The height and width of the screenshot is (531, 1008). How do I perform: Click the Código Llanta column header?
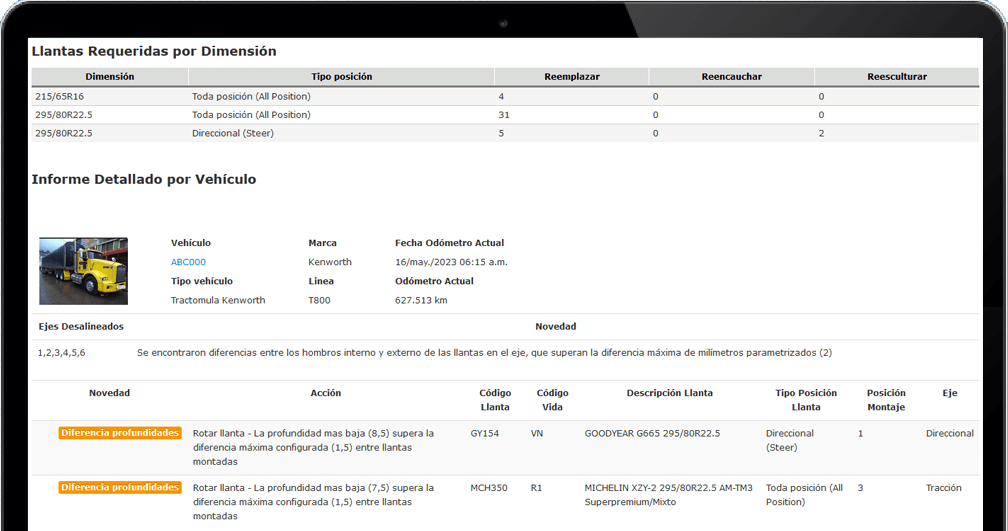pyautogui.click(x=495, y=400)
